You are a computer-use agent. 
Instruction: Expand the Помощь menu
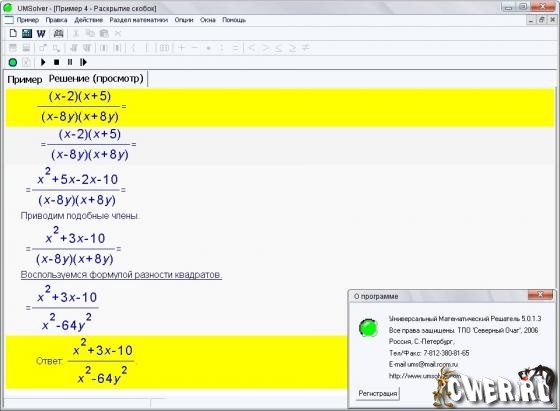click(234, 20)
